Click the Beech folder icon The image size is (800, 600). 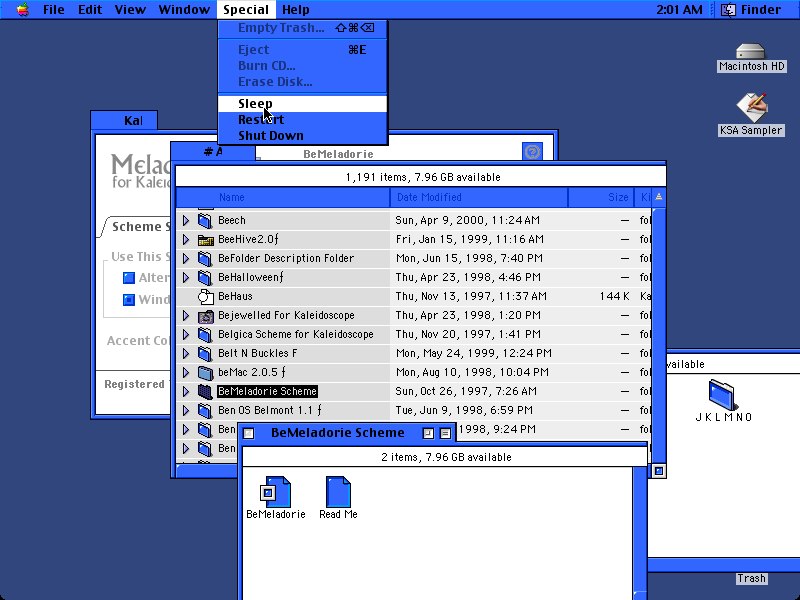pyautogui.click(x=205, y=220)
